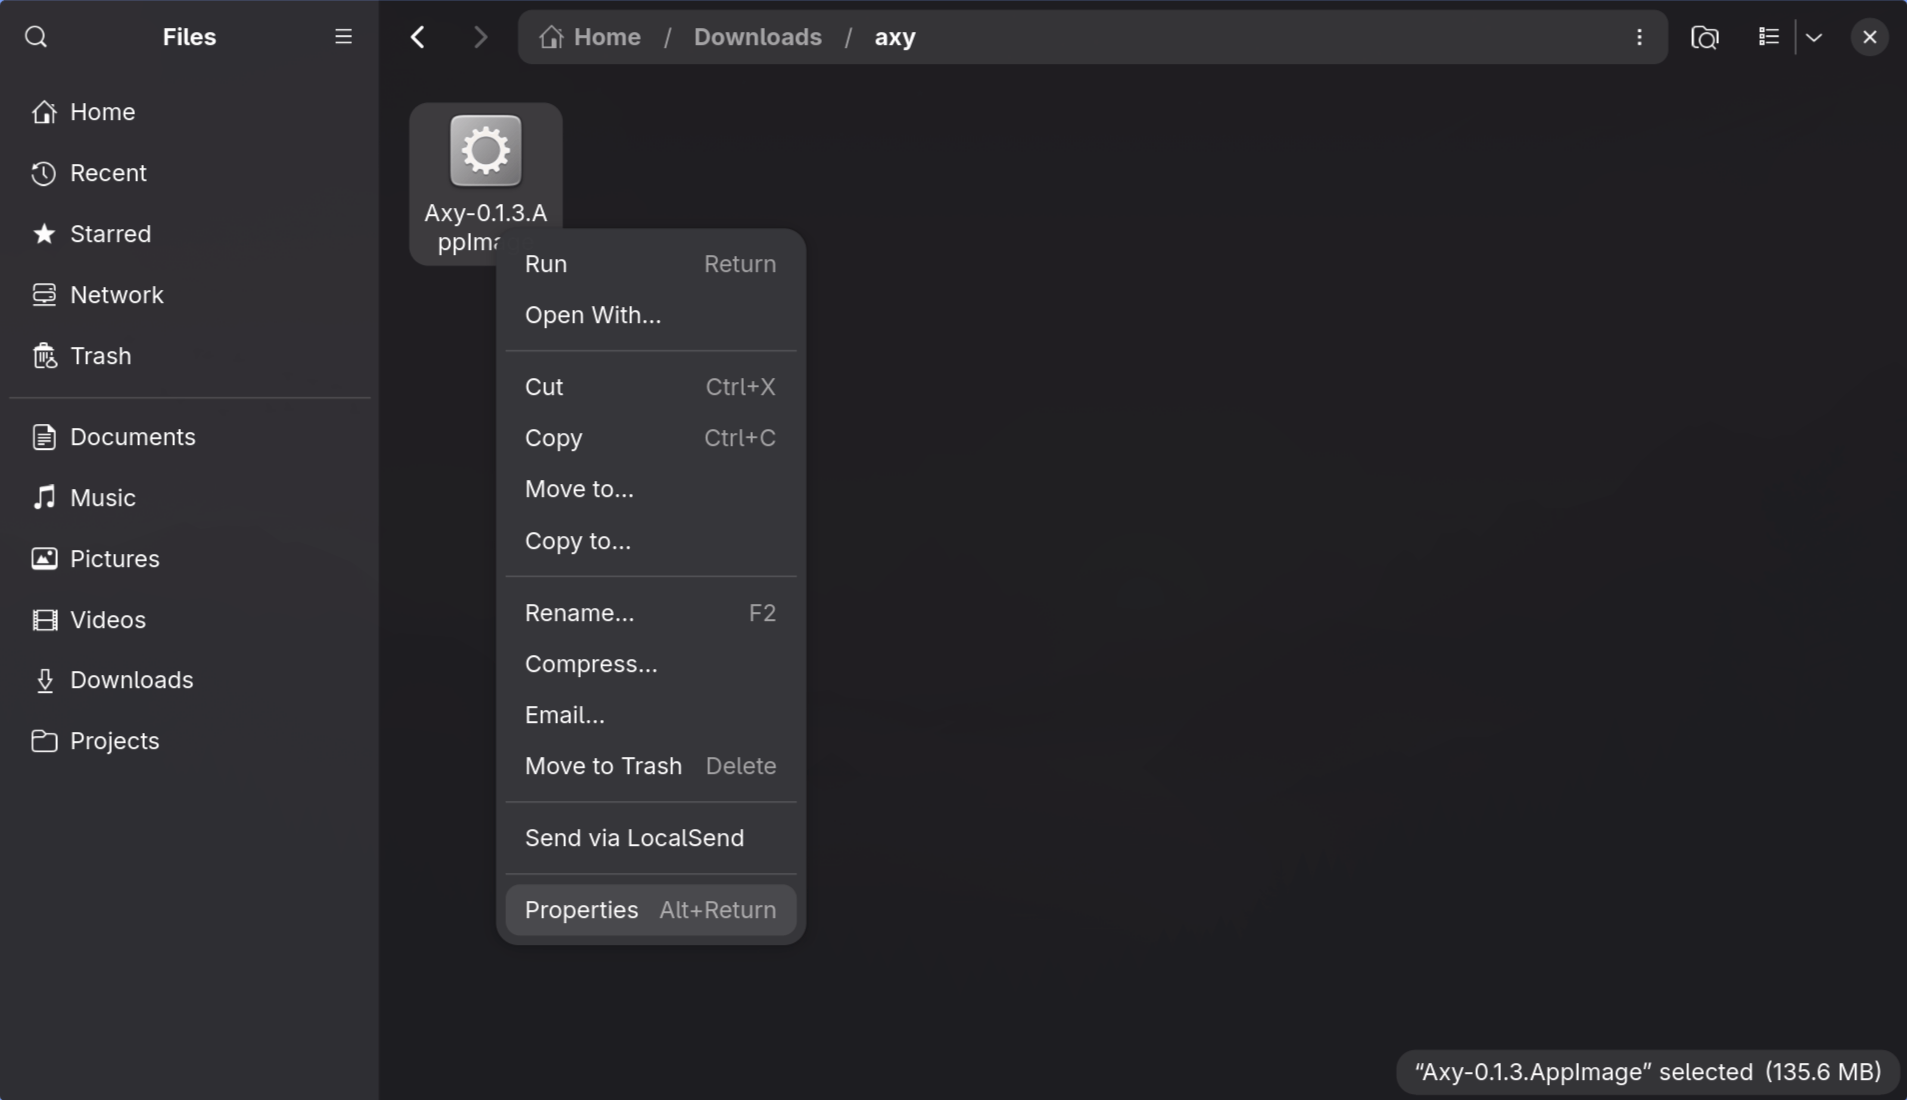Navigate to Downloads in the path bar
Screen dimensions: 1907x1100
pos(758,37)
